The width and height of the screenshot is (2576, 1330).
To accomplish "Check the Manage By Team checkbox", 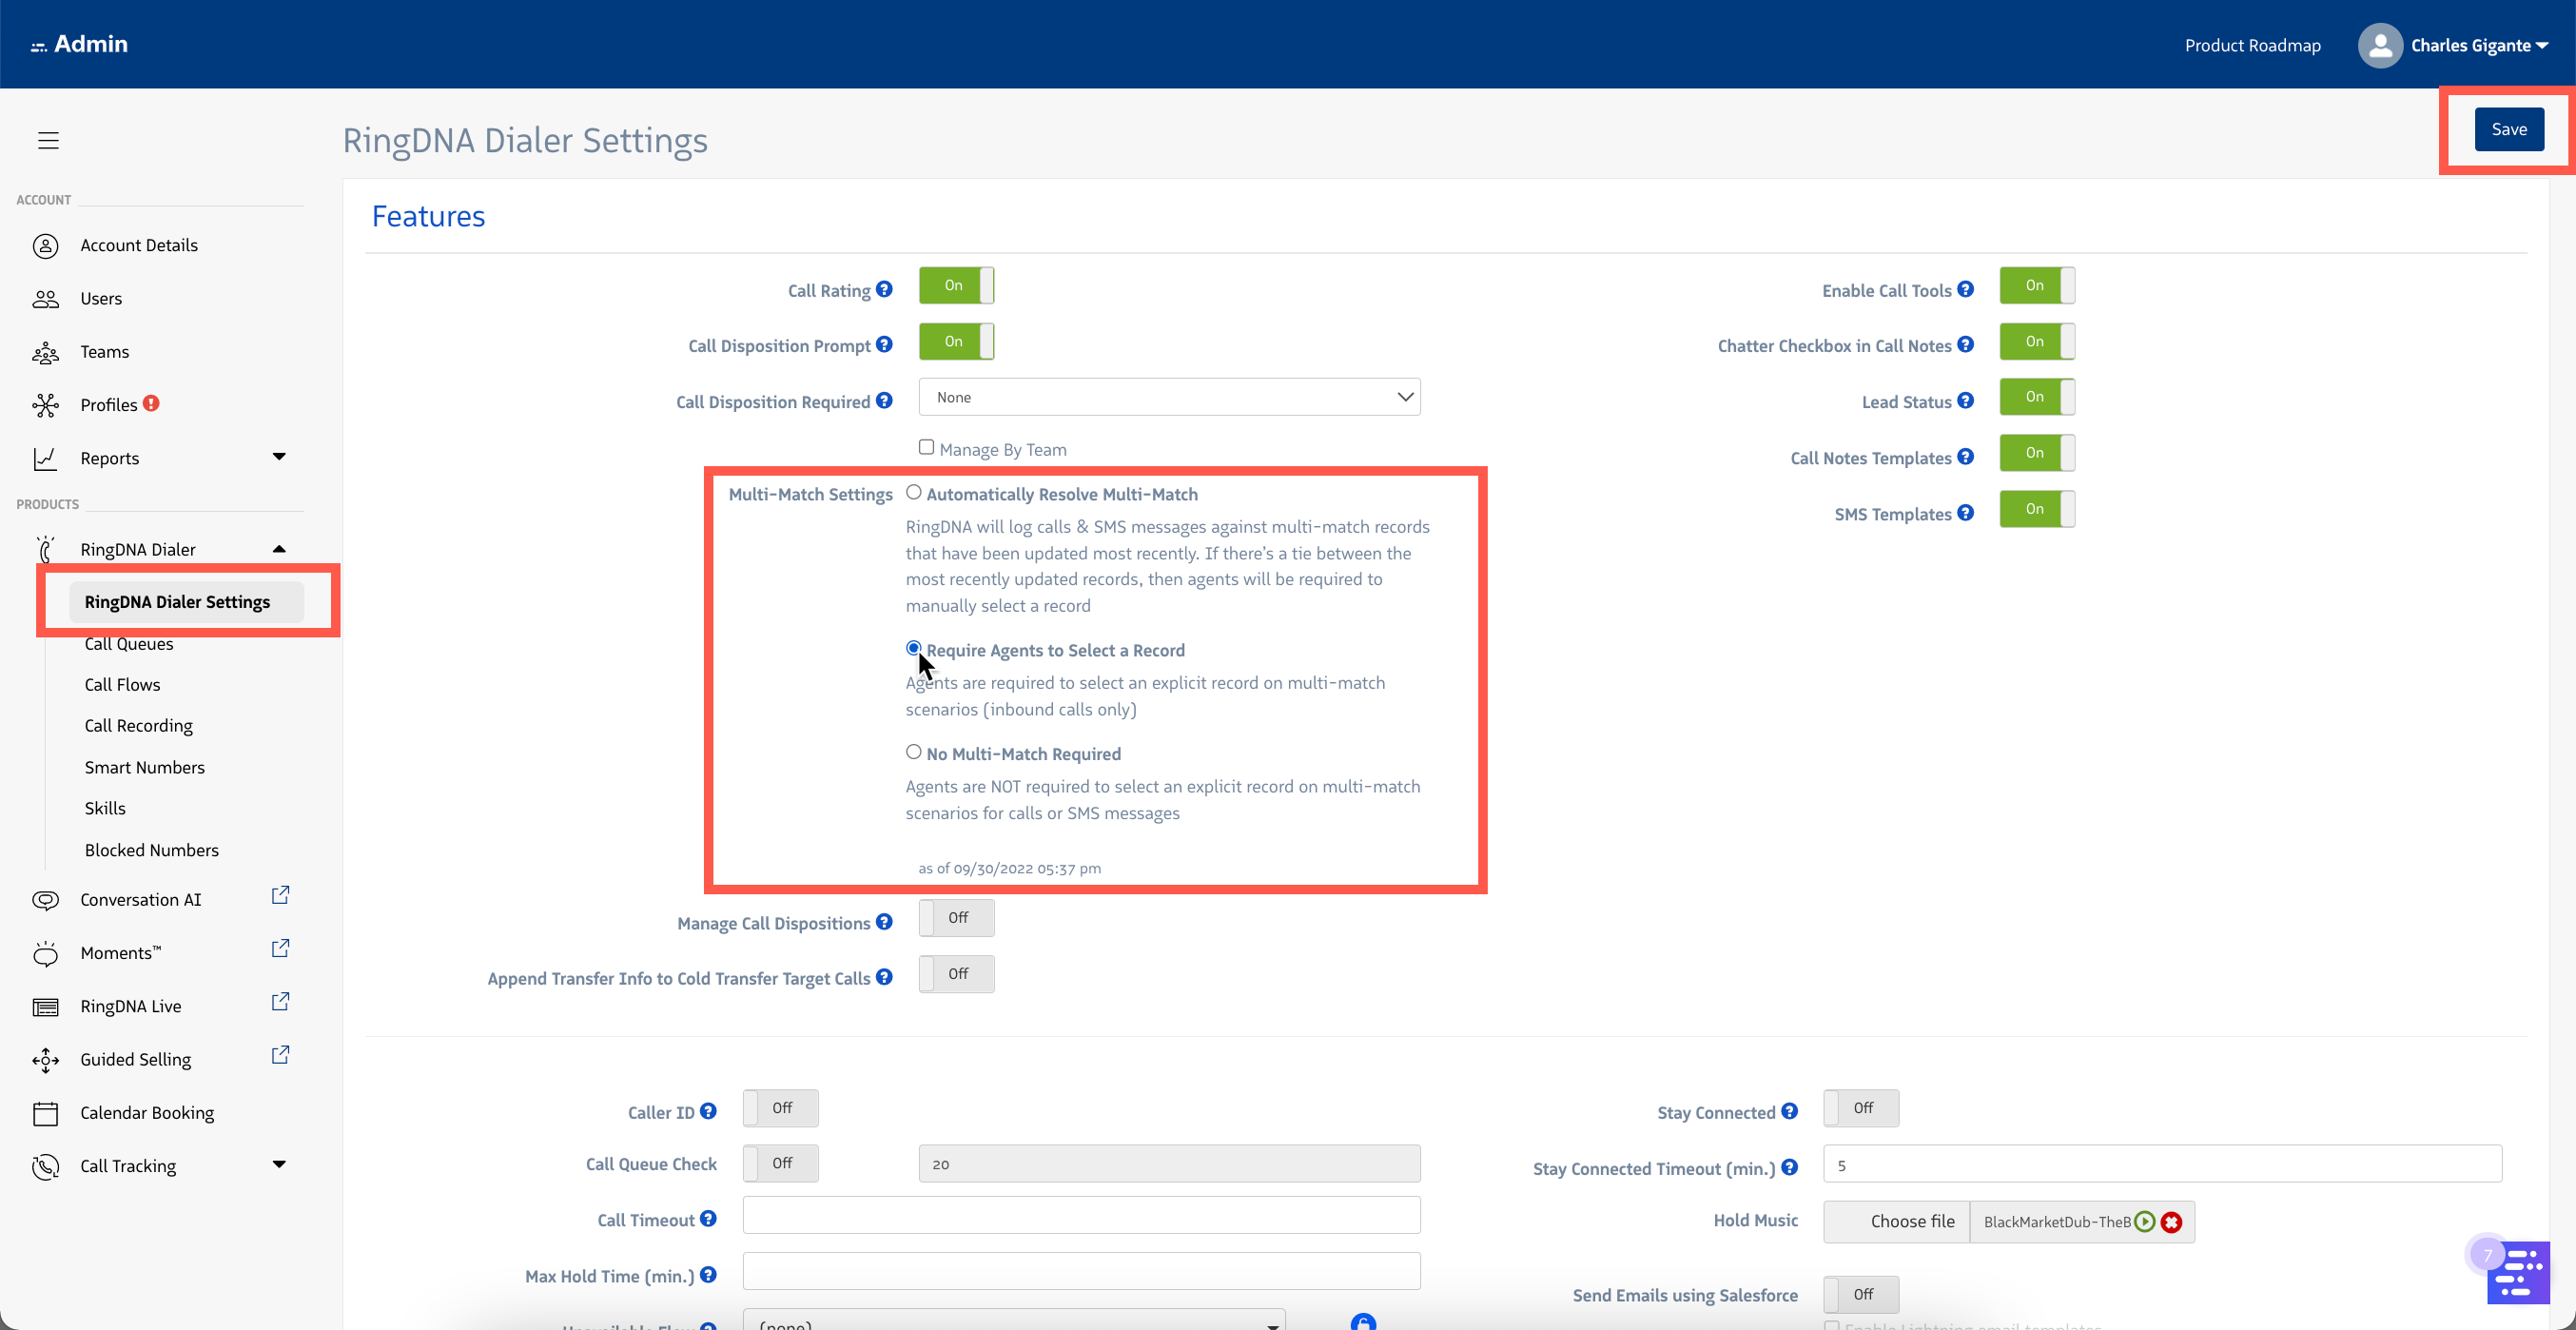I will [x=926, y=447].
